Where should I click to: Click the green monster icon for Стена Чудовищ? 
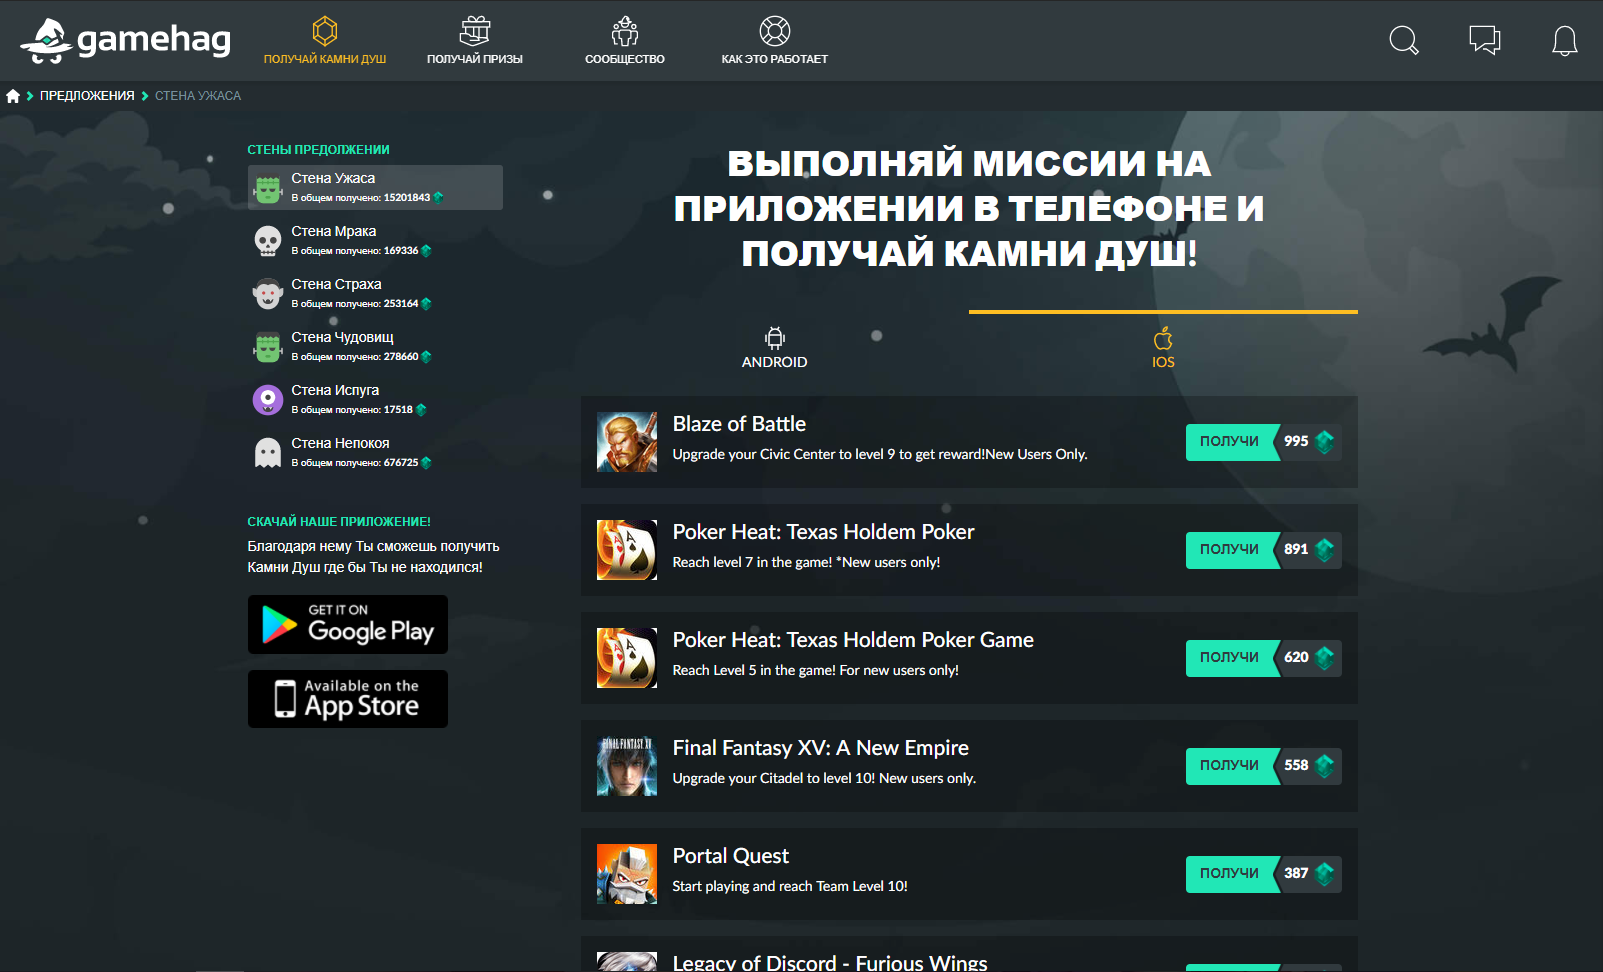point(268,347)
